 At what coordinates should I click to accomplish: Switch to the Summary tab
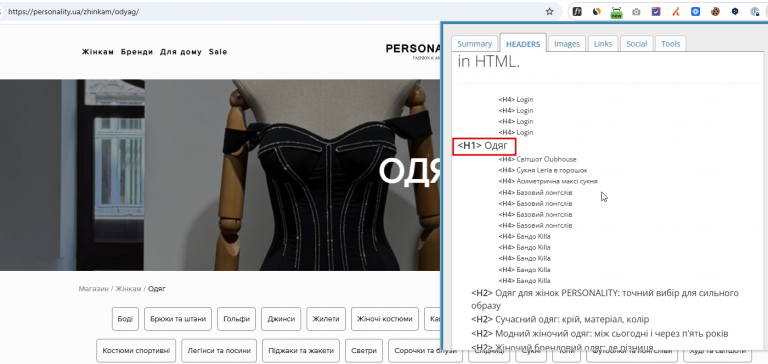pyautogui.click(x=474, y=44)
